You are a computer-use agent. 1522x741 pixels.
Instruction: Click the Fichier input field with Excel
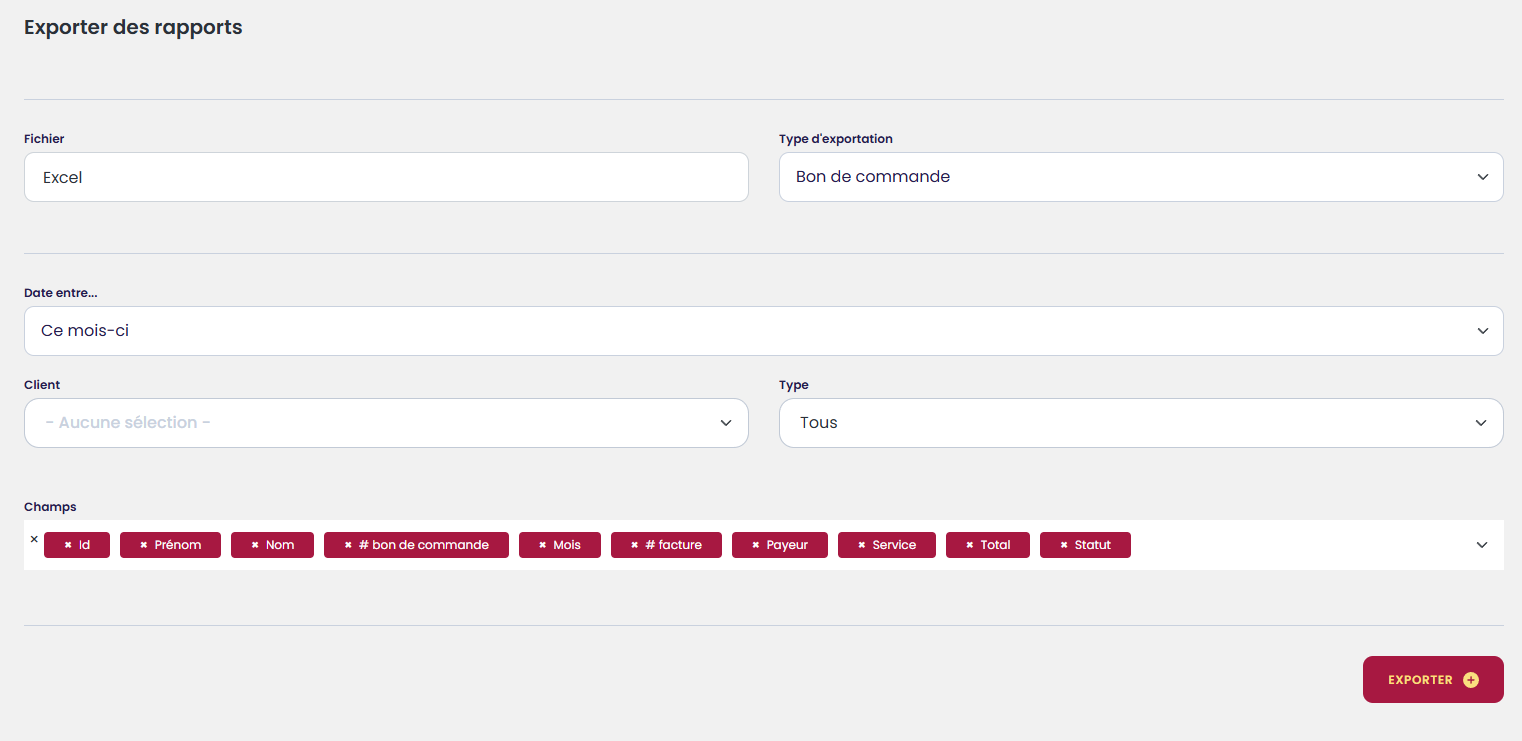tap(386, 177)
